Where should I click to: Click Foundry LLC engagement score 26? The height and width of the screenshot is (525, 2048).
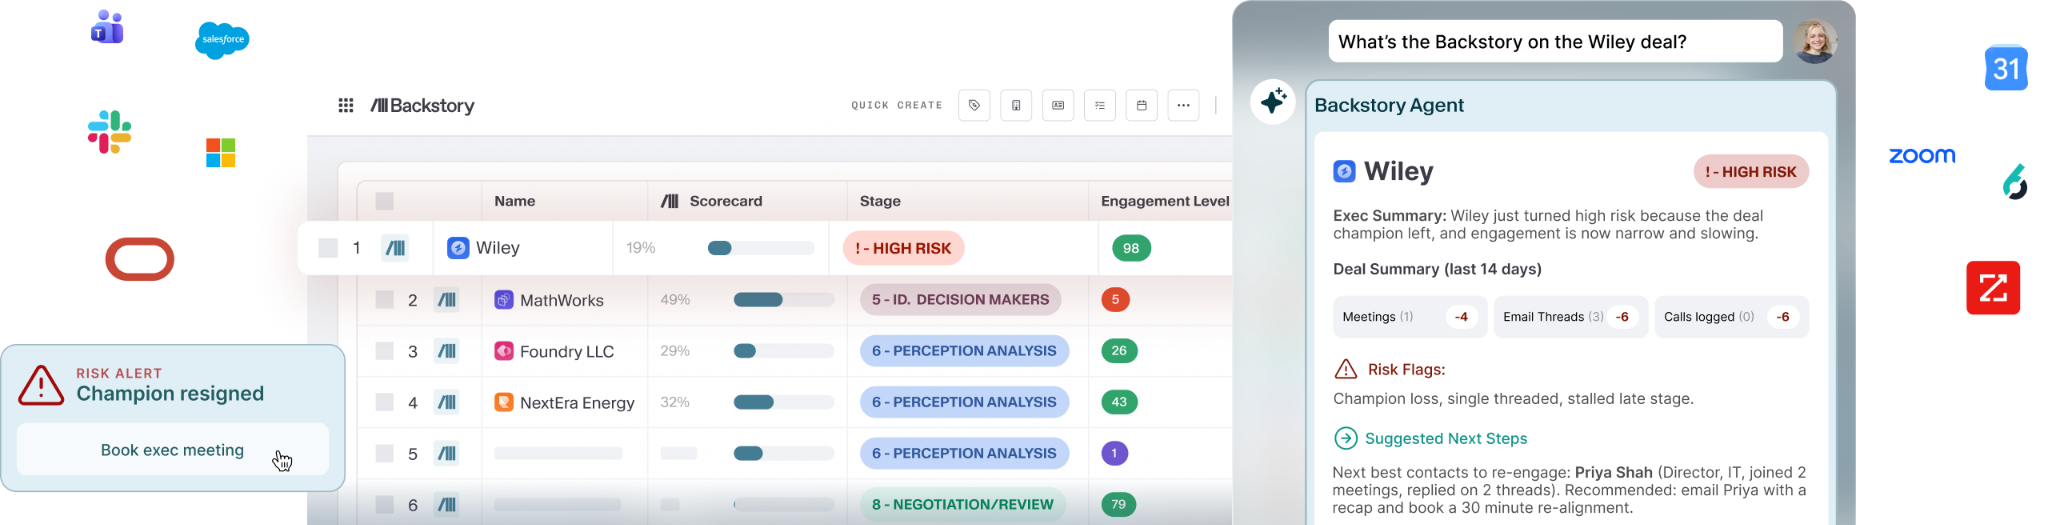[x=1119, y=350]
